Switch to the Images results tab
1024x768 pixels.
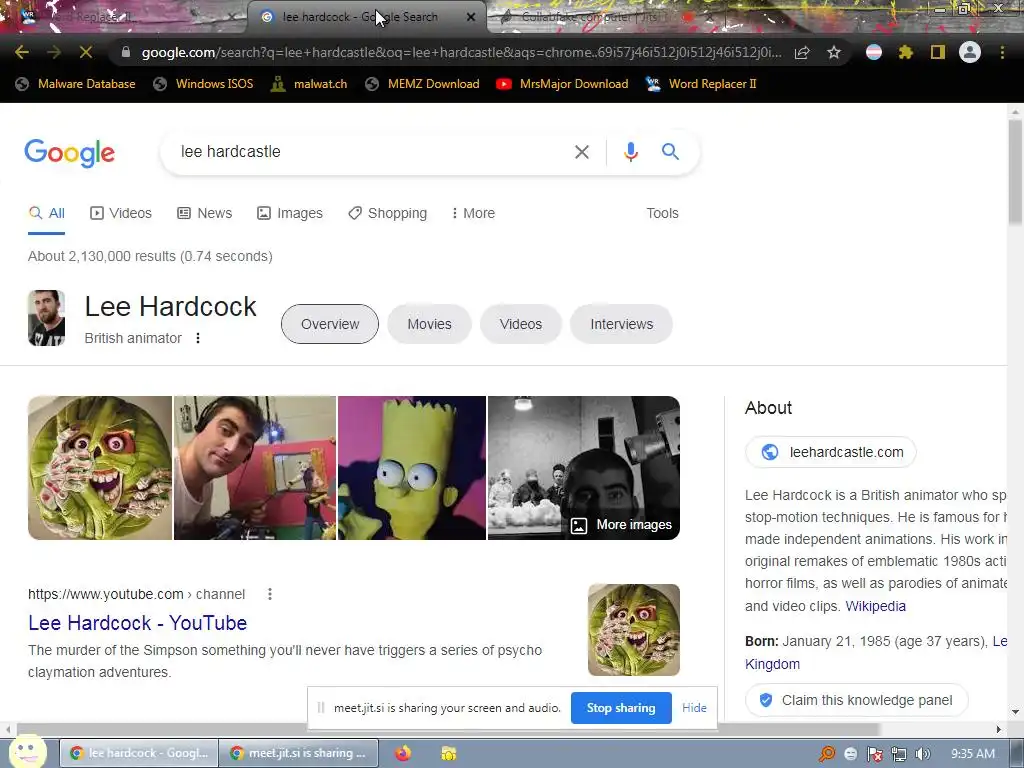tap(289, 214)
